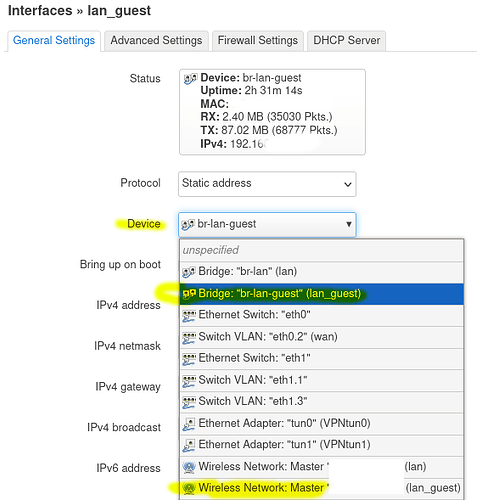Screen dimensions: 477x500
Task: Select Ethernet Switch "eth1" option
Action: [x=322, y=359]
